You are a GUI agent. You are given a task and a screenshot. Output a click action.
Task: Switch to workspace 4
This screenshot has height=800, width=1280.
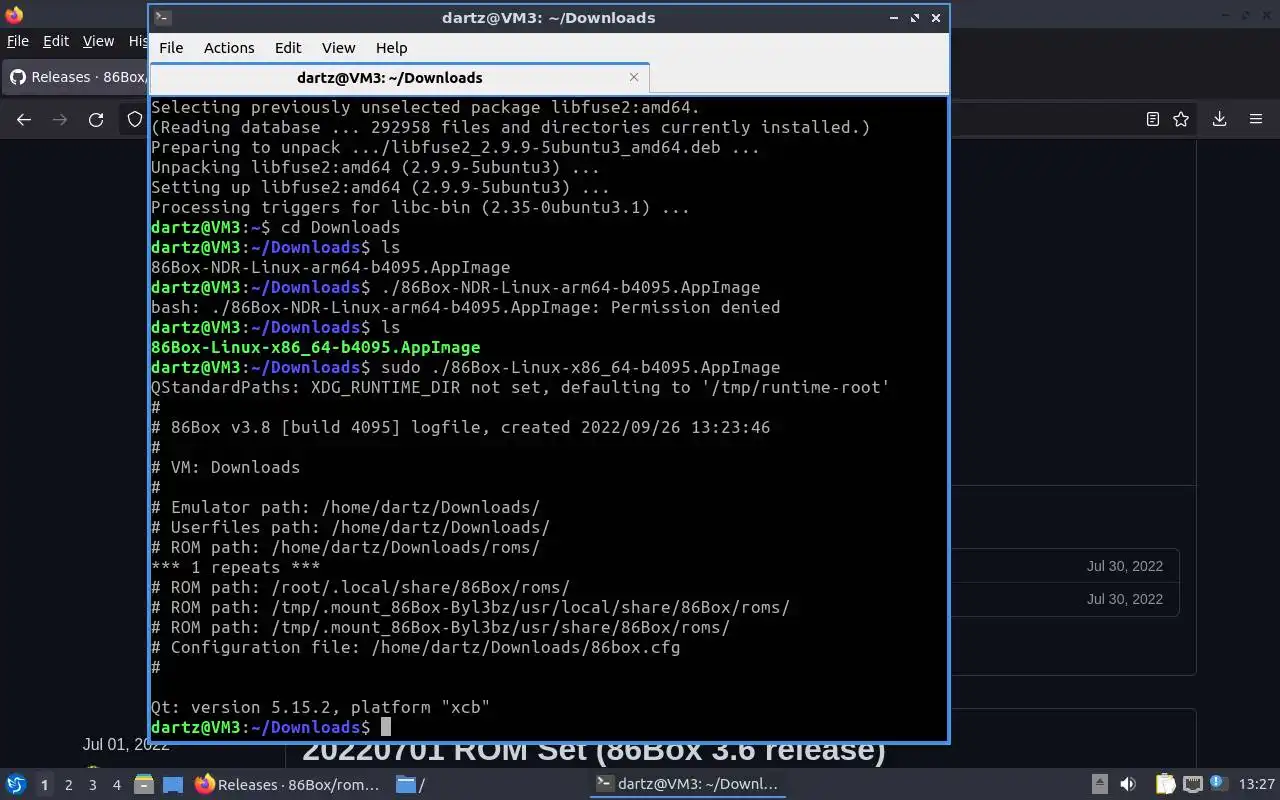click(116, 785)
